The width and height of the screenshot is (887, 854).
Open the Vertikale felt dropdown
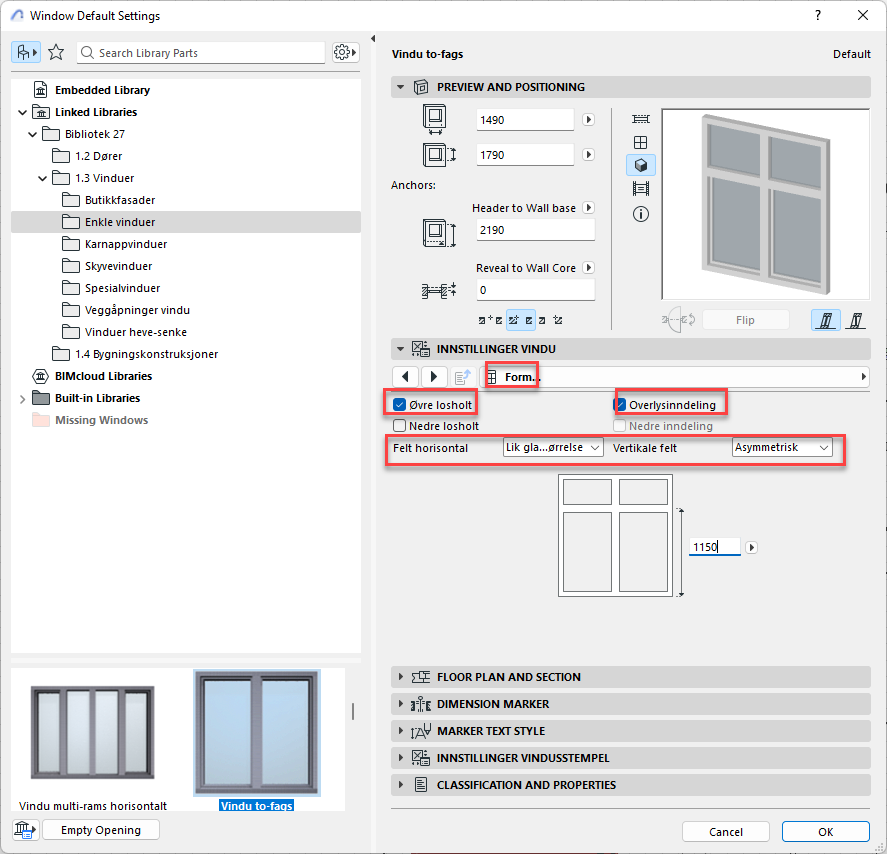[782, 448]
